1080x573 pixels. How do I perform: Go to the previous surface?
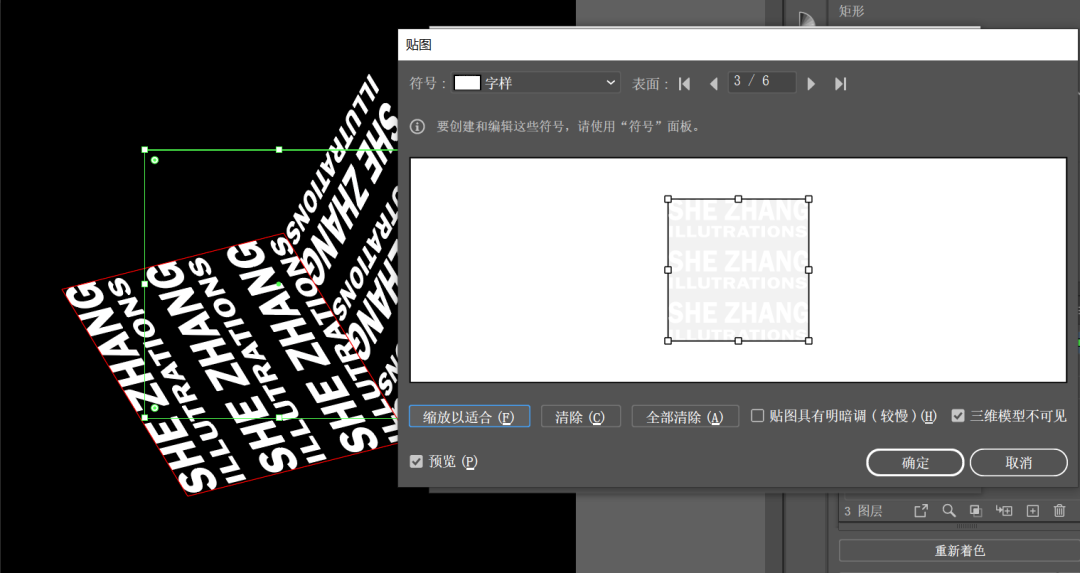(x=713, y=84)
